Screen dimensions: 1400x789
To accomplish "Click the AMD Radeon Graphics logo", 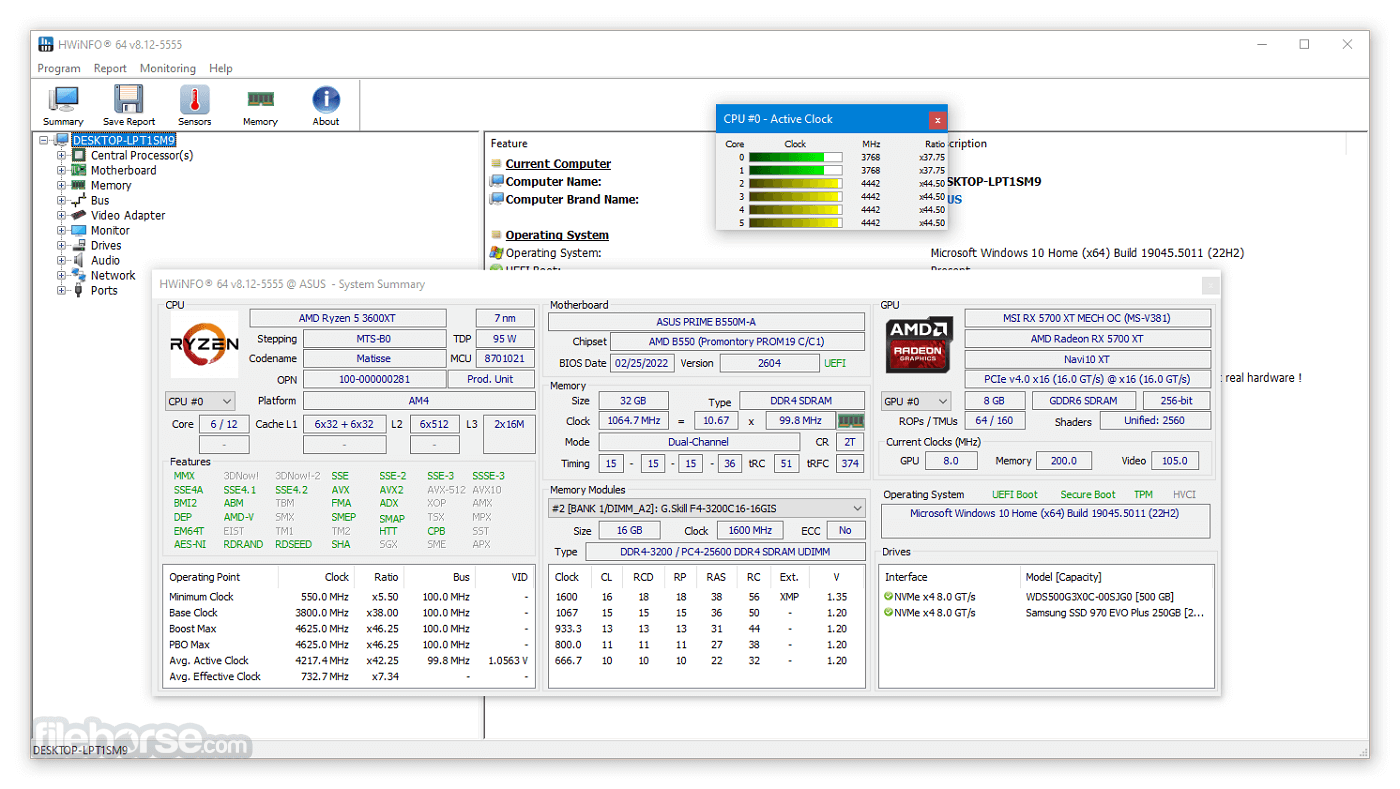I will (918, 345).
